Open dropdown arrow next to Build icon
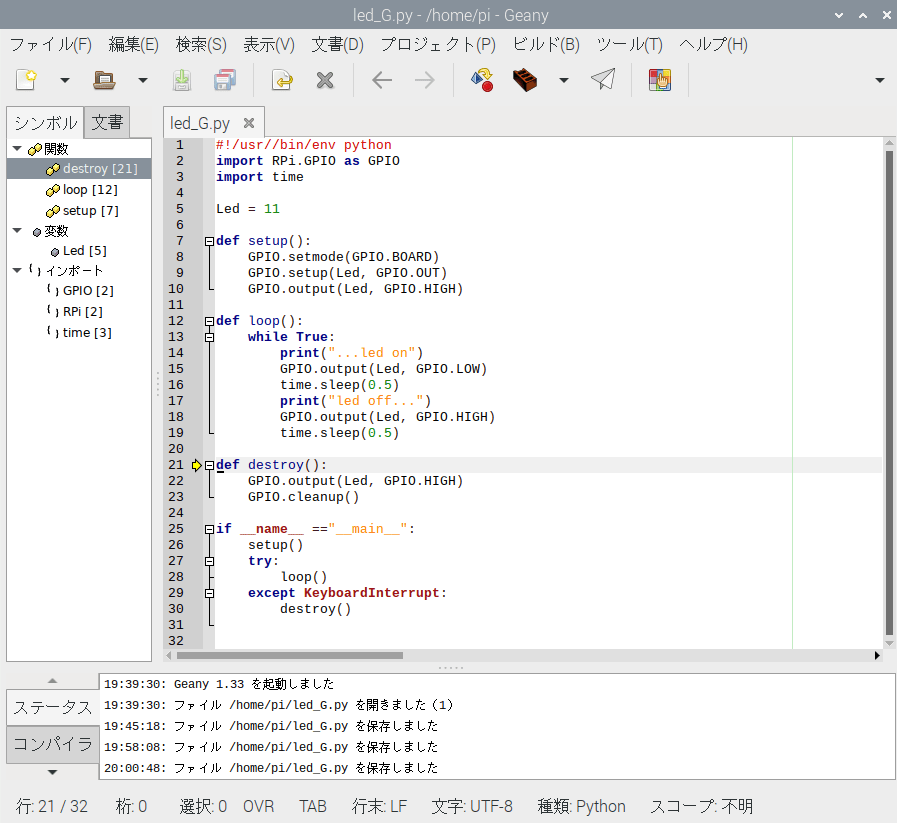 pos(563,80)
